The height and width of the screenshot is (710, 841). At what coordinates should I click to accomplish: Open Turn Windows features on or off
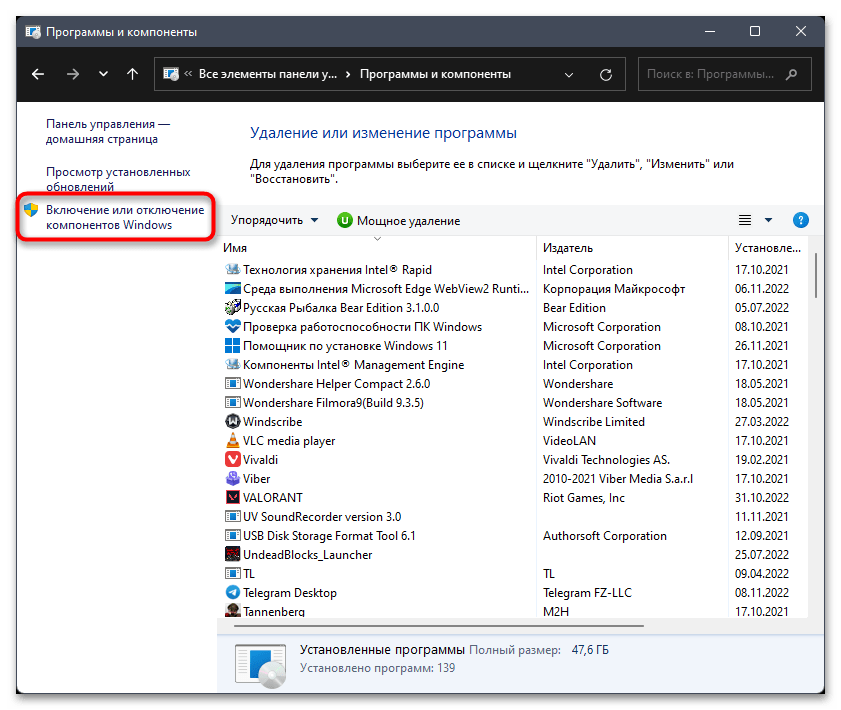(125, 217)
